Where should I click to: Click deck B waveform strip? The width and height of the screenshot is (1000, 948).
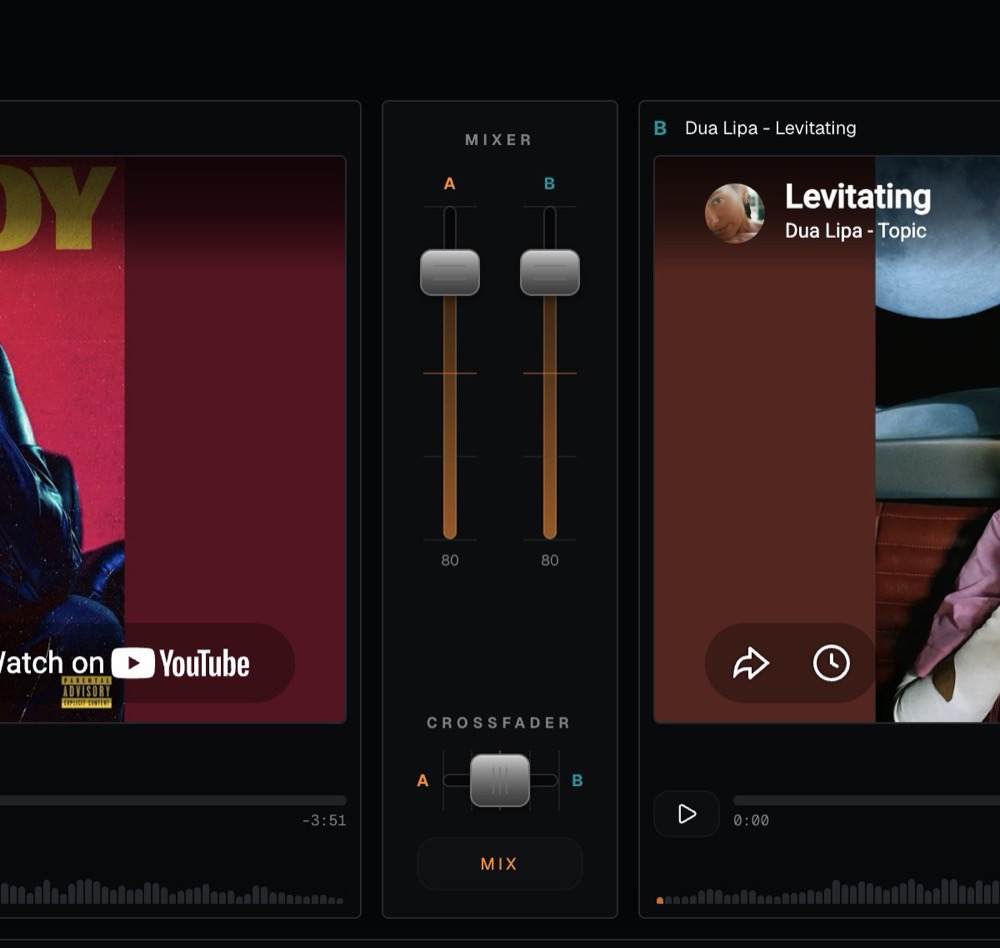[x=828, y=891]
